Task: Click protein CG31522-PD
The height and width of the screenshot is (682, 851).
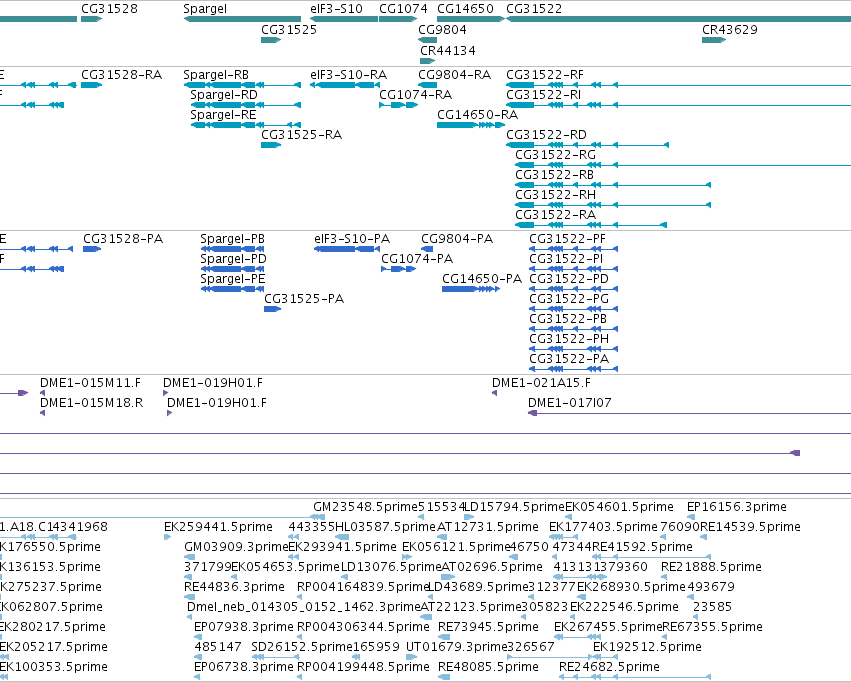Action: [x=574, y=289]
